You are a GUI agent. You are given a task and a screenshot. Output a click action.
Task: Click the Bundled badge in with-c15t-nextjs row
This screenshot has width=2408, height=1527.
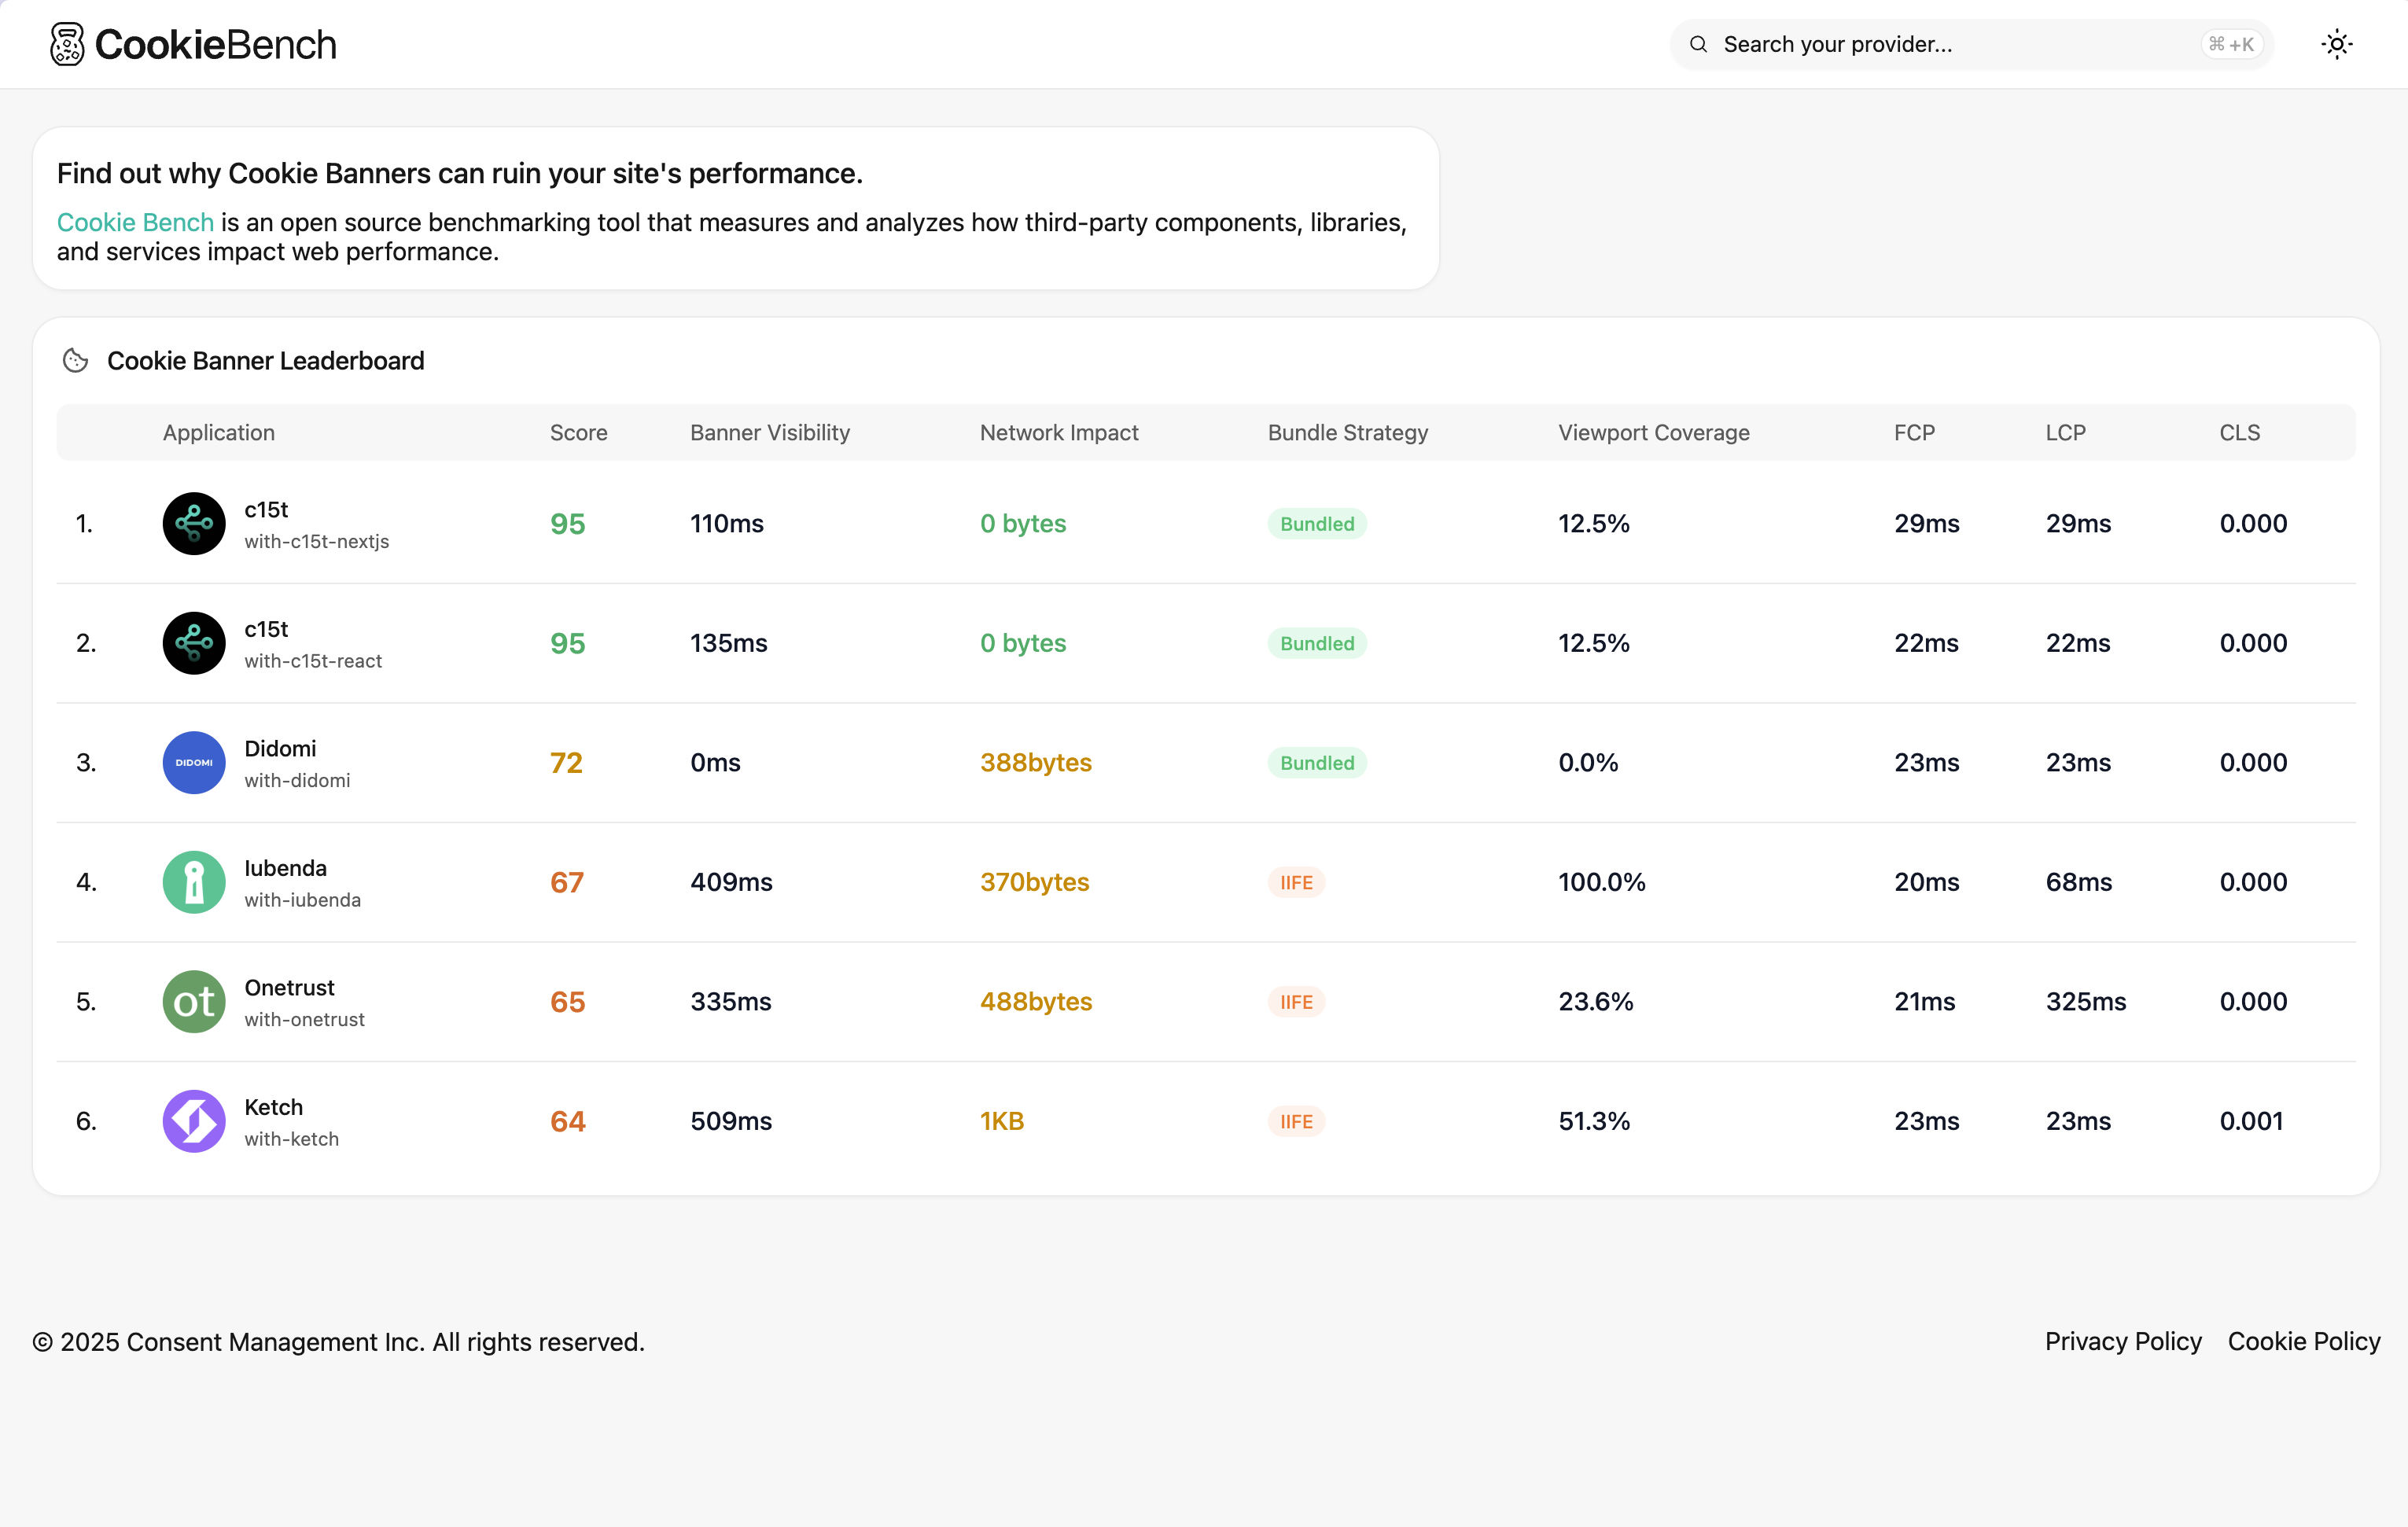pos(1317,523)
